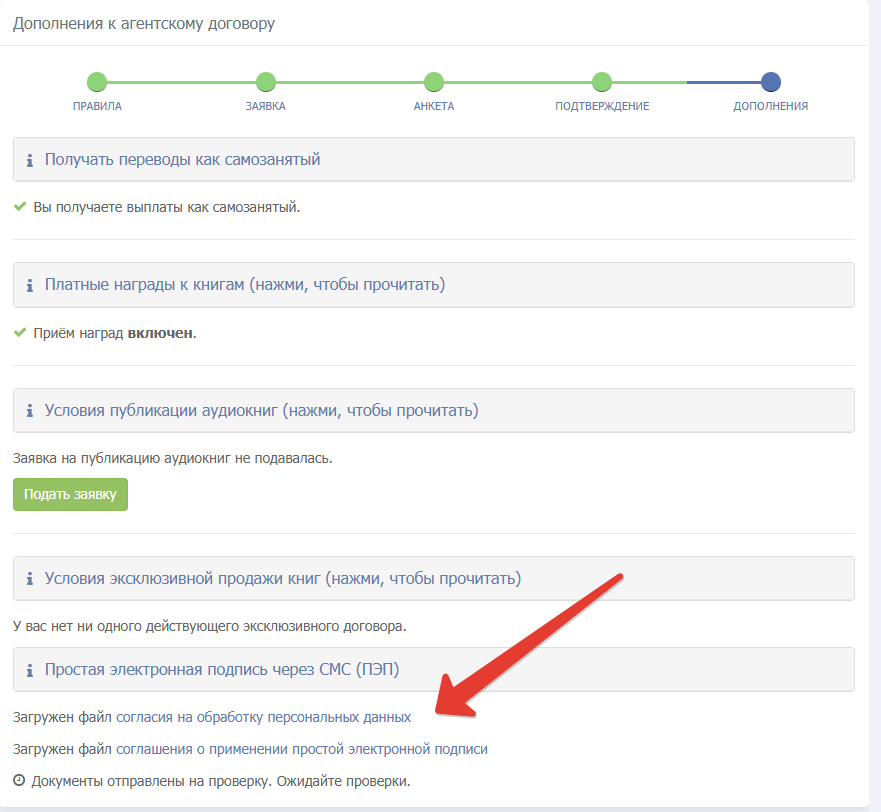Click the green checkmark next to 'Приём наград включен'
Screen dimensions: 881x812
pos(20,332)
